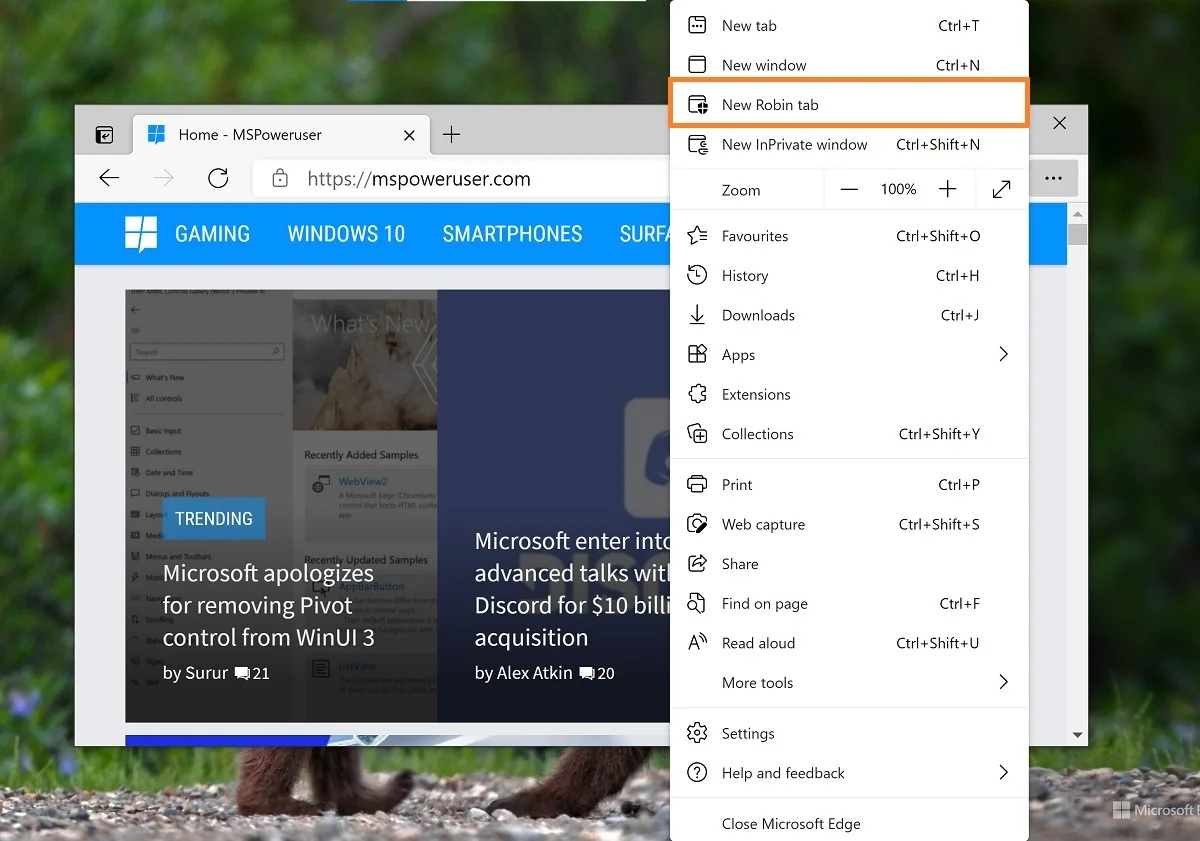Open SMARTPHONES navigation link

[512, 234]
